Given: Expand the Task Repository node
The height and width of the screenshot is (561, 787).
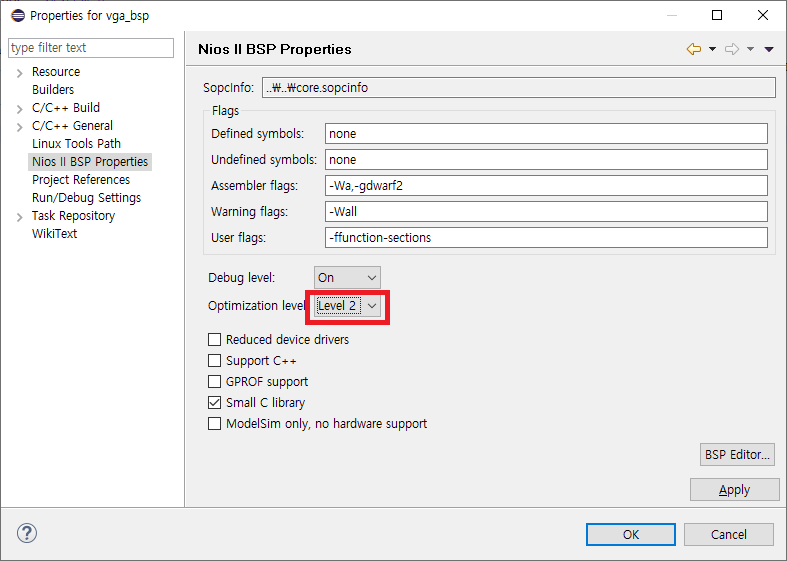Looking at the screenshot, I should point(20,217).
